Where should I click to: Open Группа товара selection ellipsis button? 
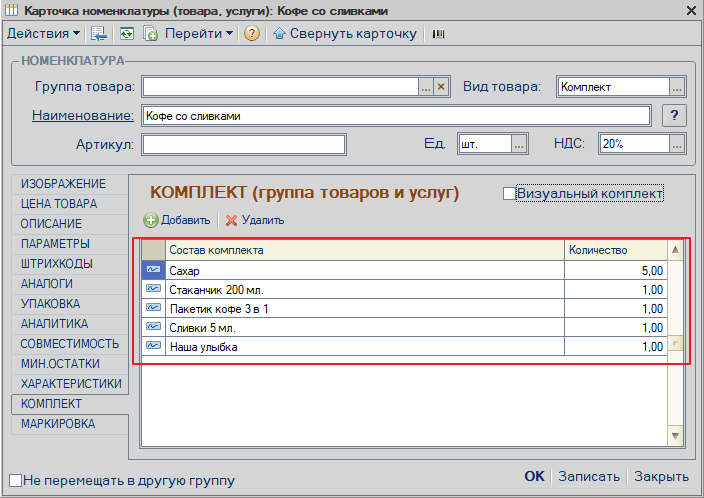426,87
